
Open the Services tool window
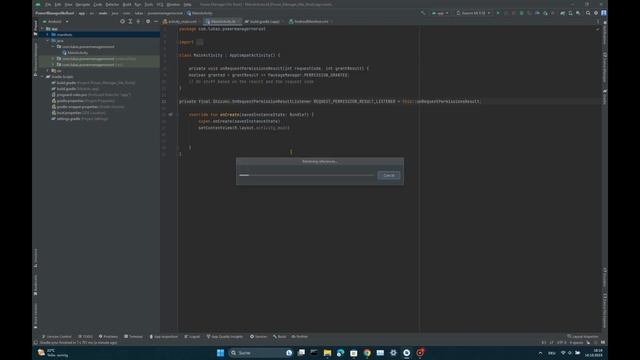[258, 337]
